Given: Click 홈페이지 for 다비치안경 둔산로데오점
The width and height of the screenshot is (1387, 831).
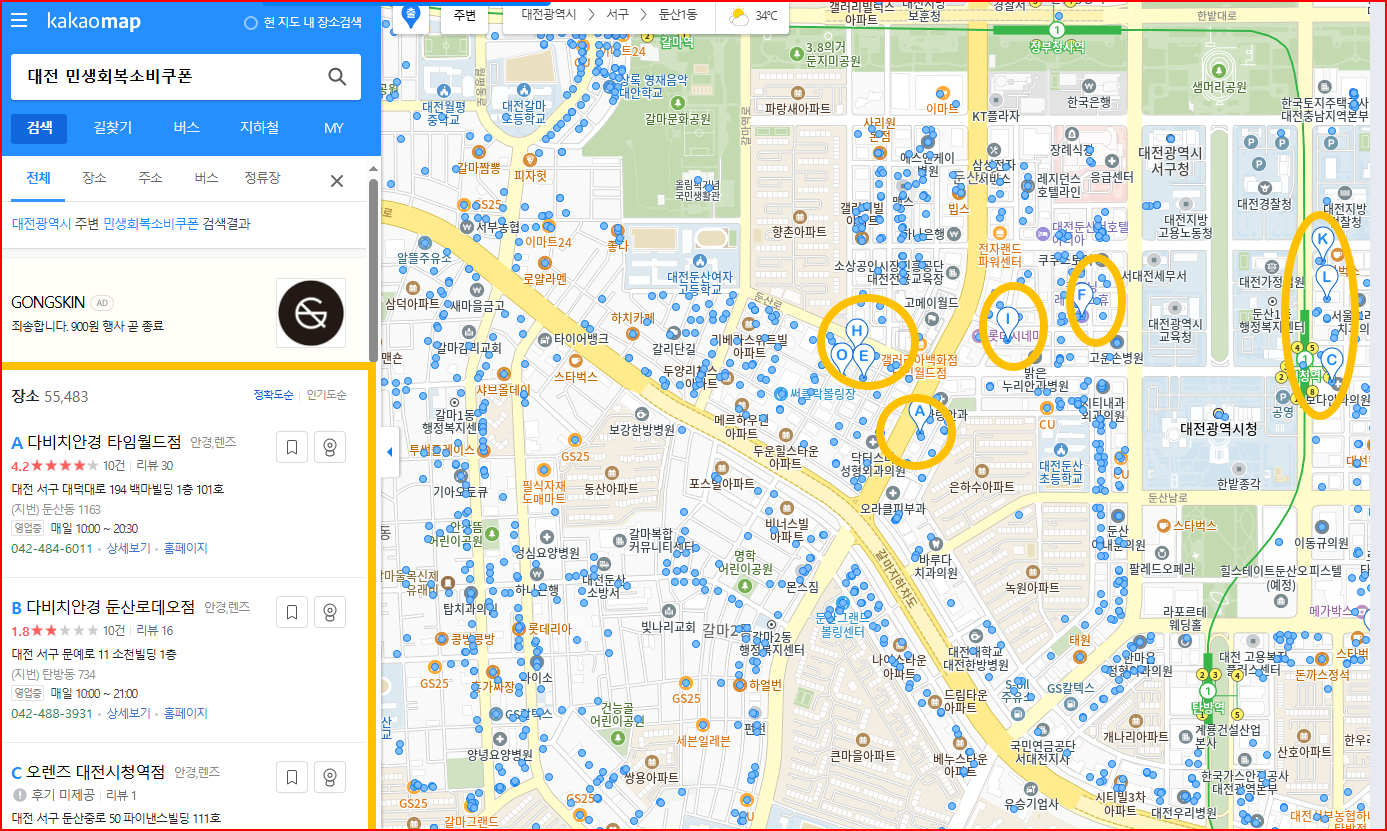Looking at the screenshot, I should point(186,713).
